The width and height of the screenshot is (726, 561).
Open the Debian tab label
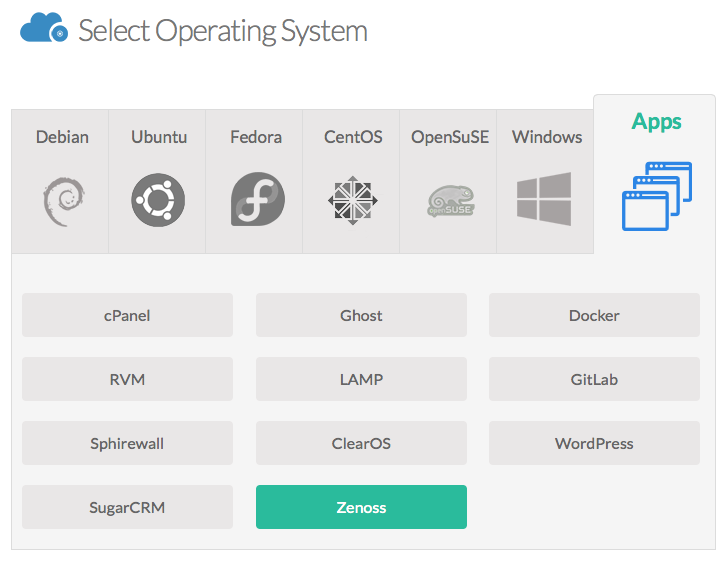[62, 137]
